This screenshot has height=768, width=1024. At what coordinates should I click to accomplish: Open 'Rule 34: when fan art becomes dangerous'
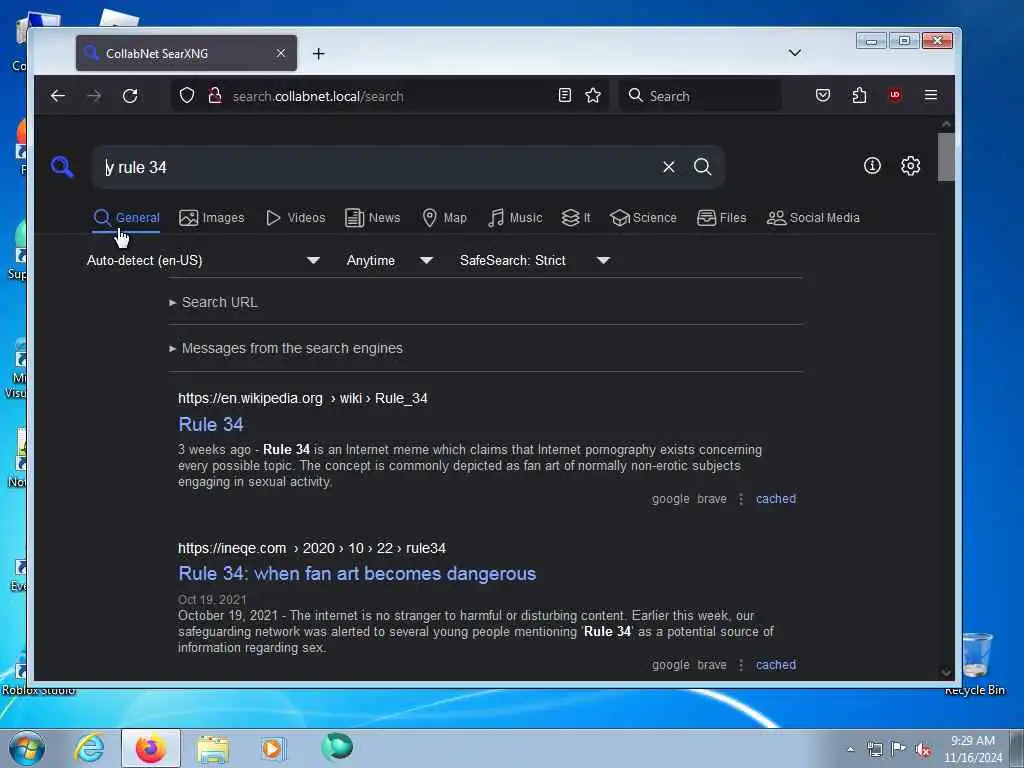coord(357,573)
